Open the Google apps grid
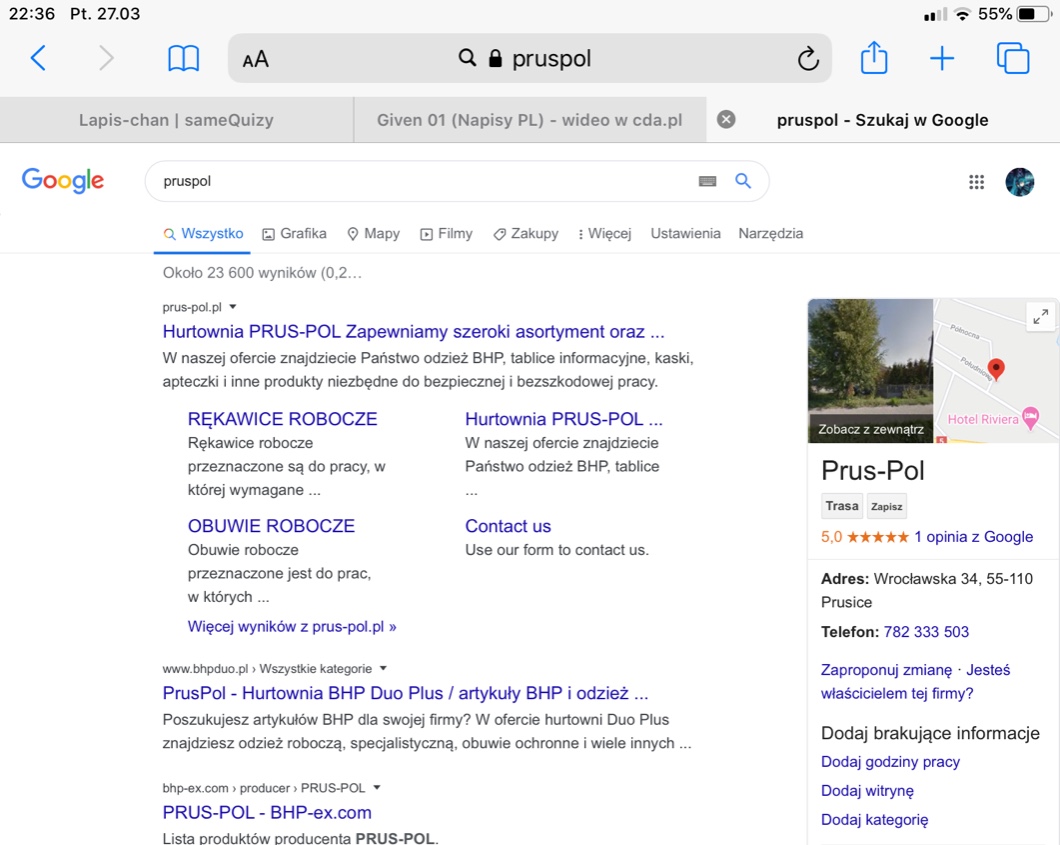1060x845 pixels. 977,182
